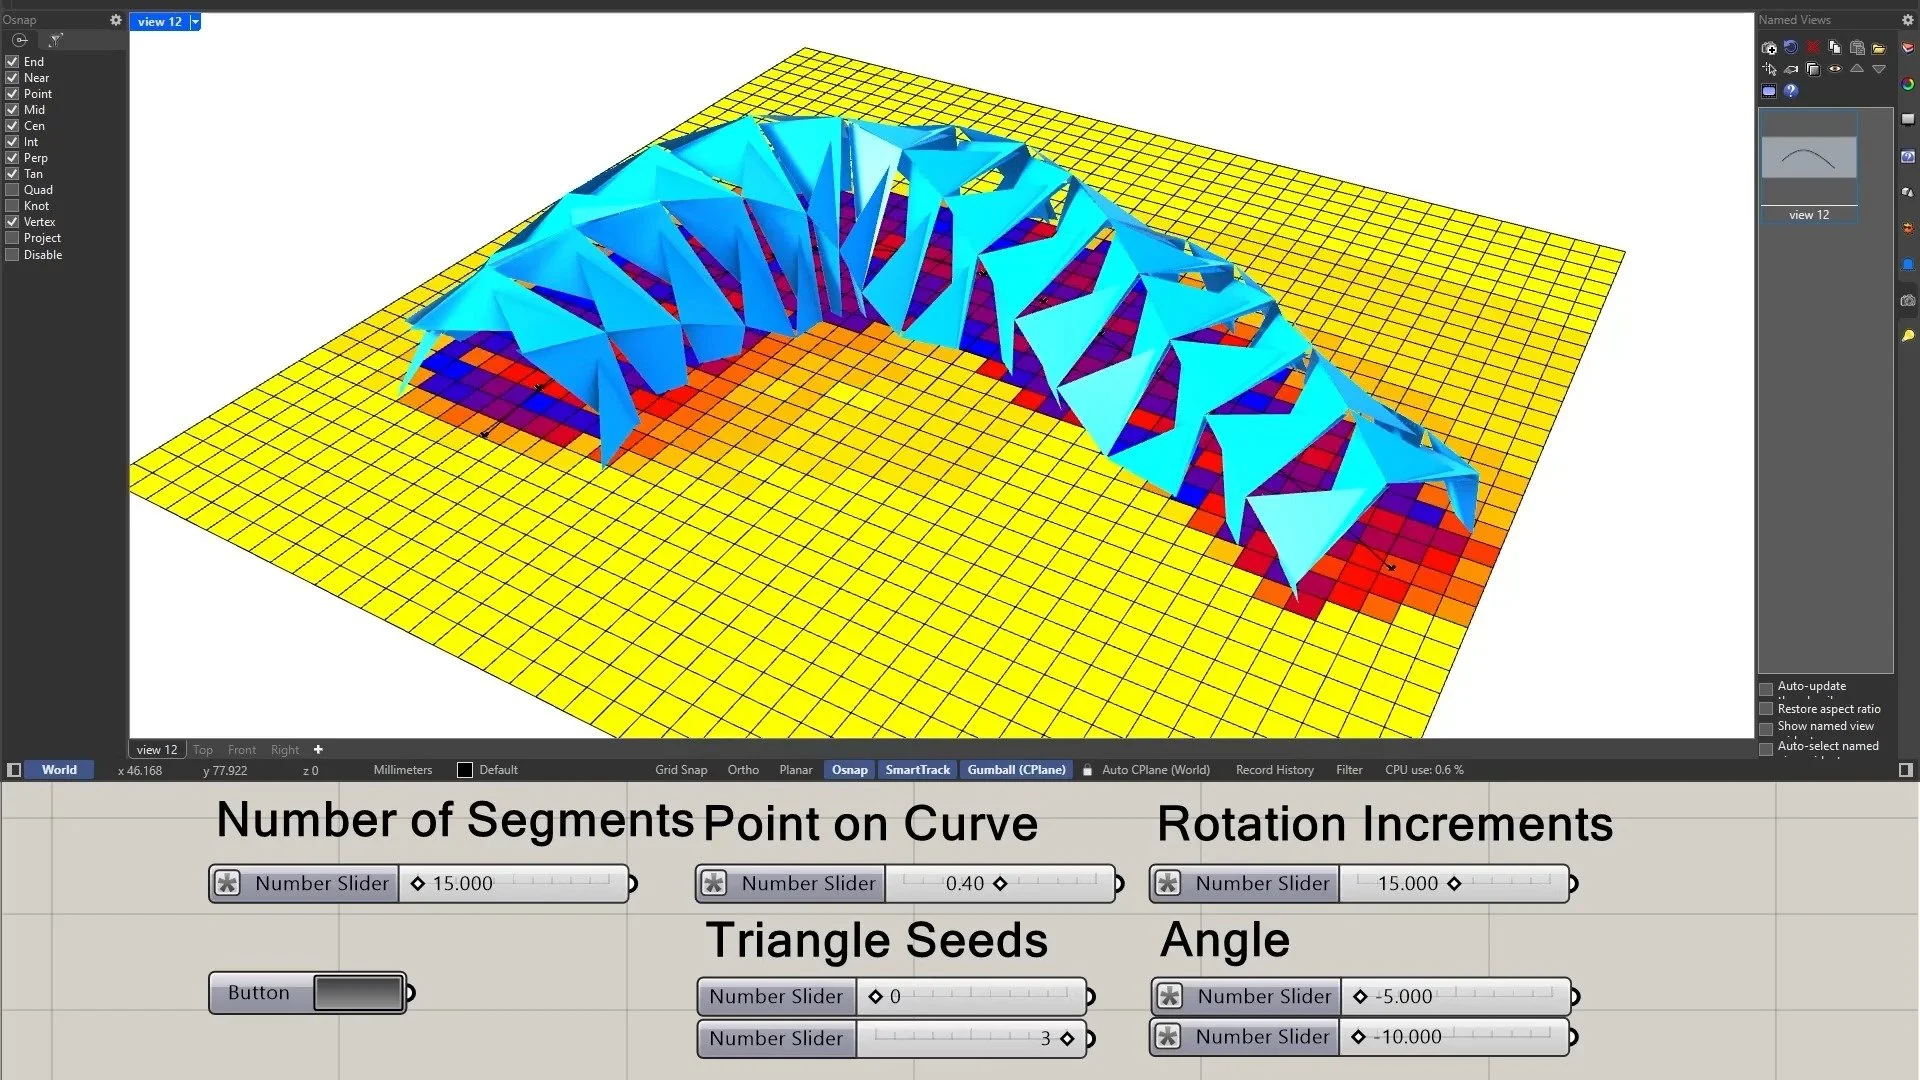Save new named view with camera icon
Viewport: 1920px width, 1080px height.
click(x=1769, y=47)
